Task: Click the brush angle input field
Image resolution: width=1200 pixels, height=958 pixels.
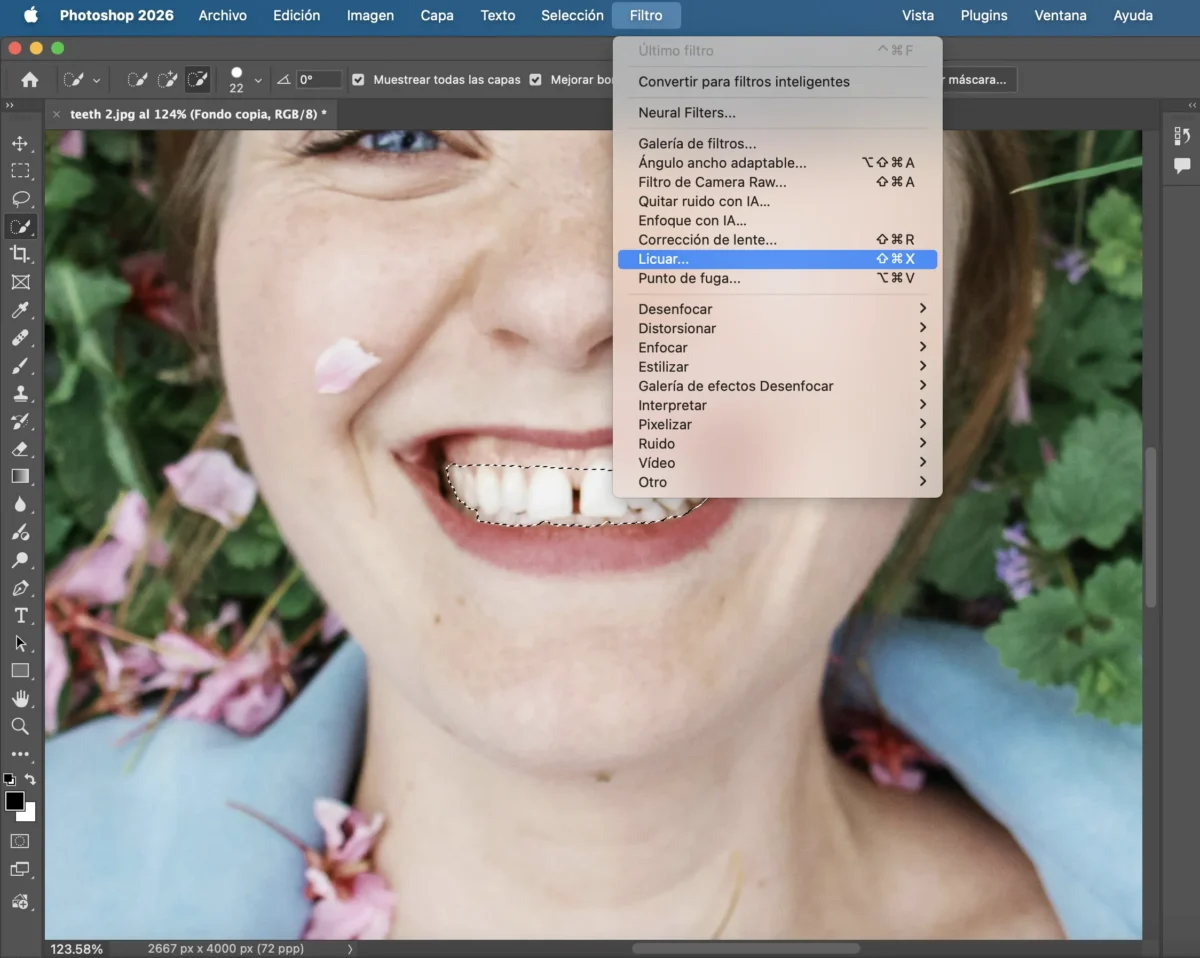Action: [318, 80]
